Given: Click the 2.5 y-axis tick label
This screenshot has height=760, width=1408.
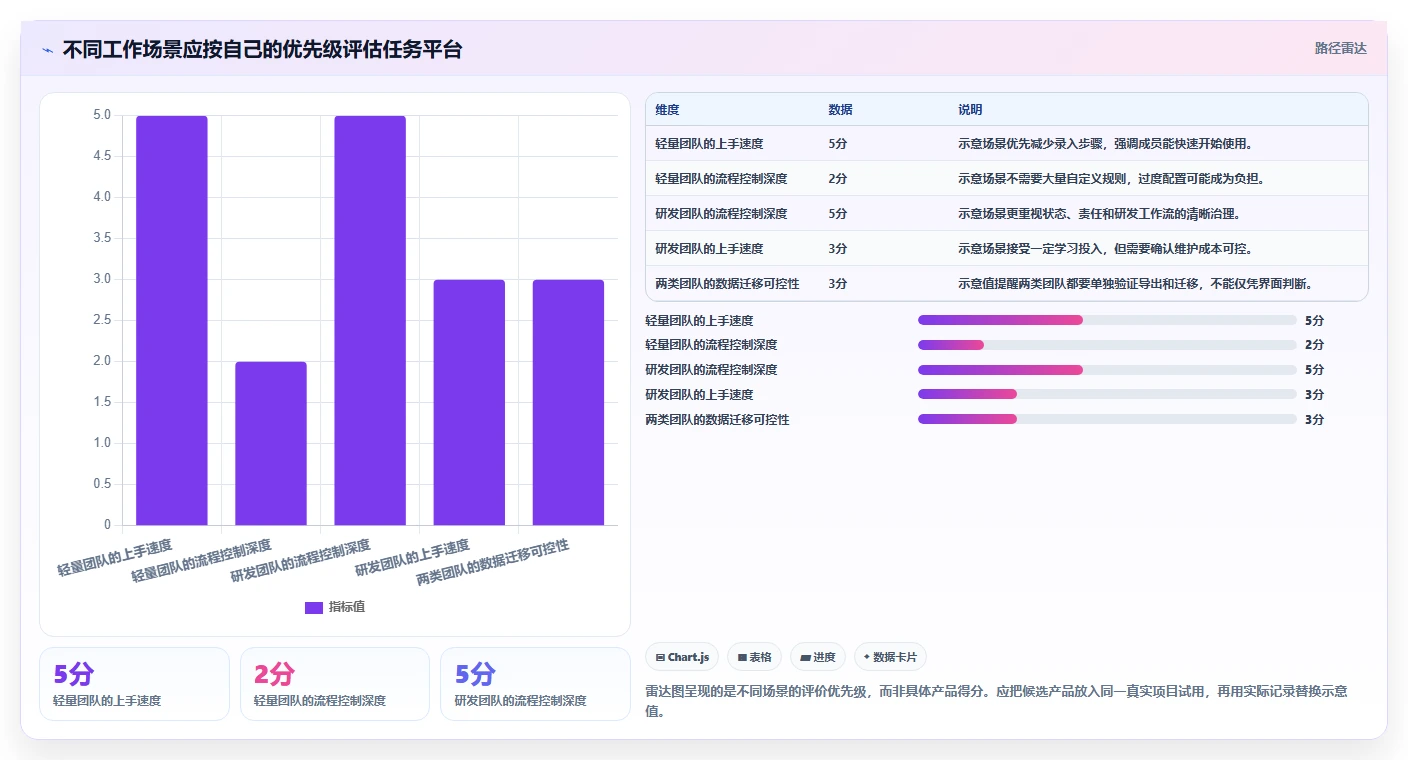Looking at the screenshot, I should click(102, 320).
